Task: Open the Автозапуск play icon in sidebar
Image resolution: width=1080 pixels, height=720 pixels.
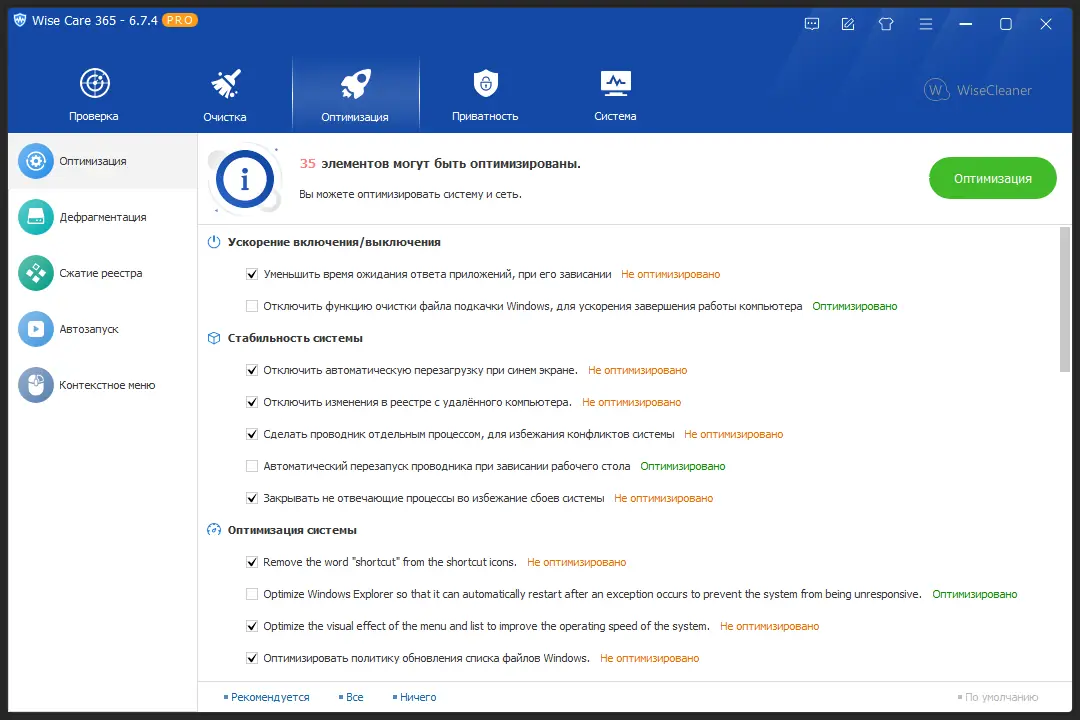Action: (x=36, y=329)
